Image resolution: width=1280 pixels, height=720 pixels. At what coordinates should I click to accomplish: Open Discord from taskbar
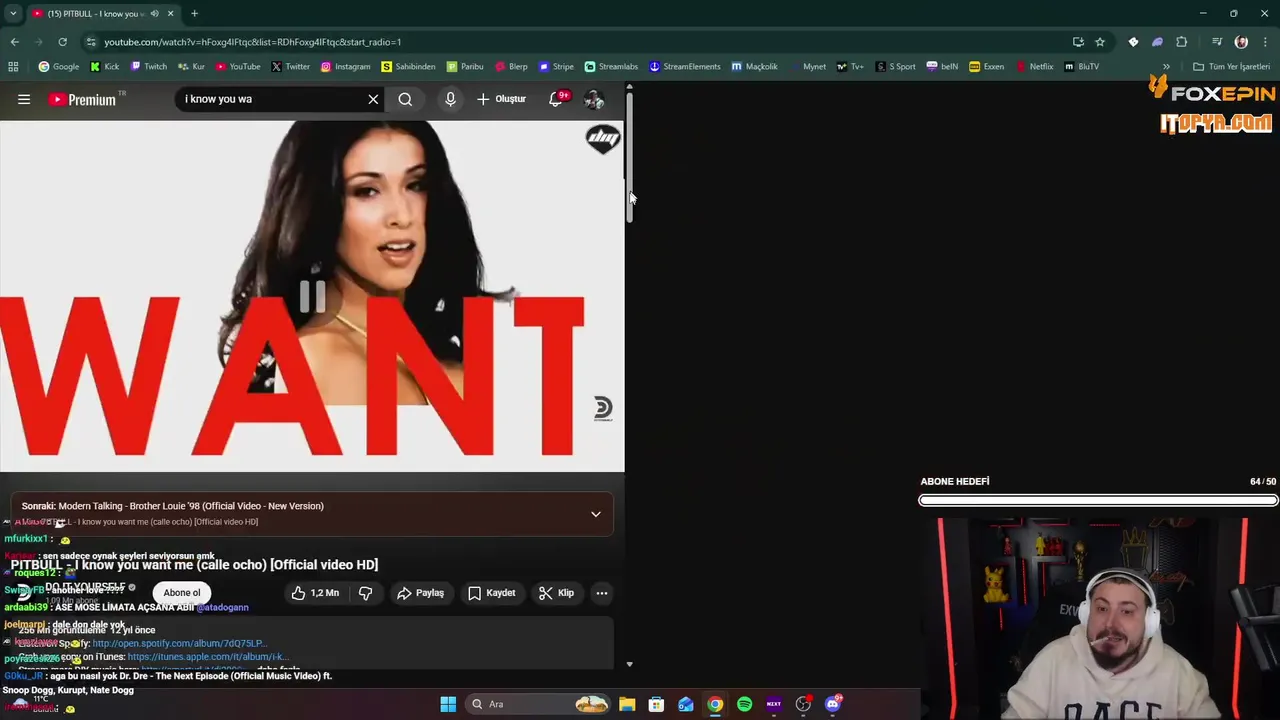[833, 704]
